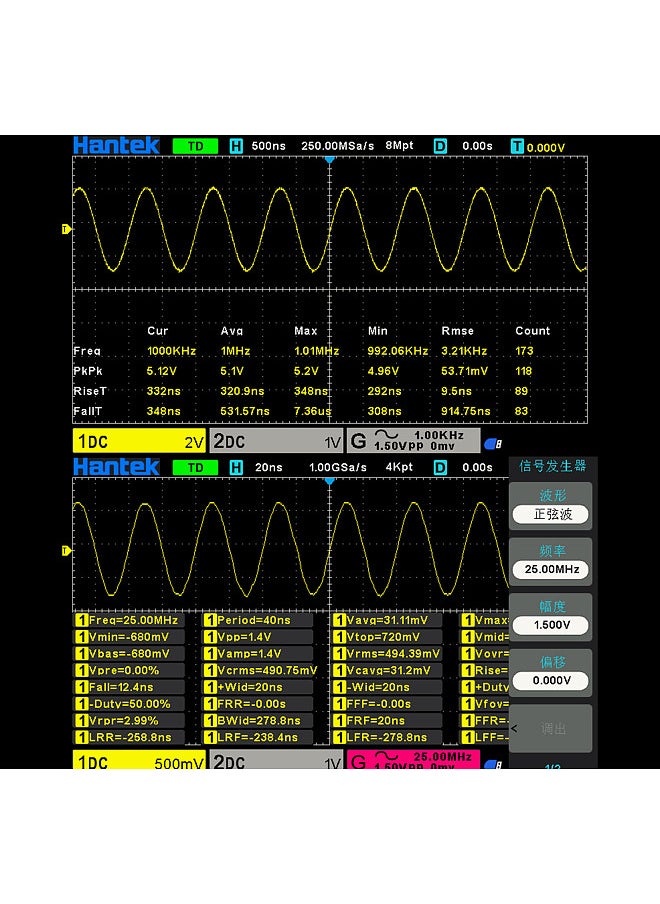Click the D delay icon on the upper screen
This screenshot has width=660, height=904.
point(440,146)
